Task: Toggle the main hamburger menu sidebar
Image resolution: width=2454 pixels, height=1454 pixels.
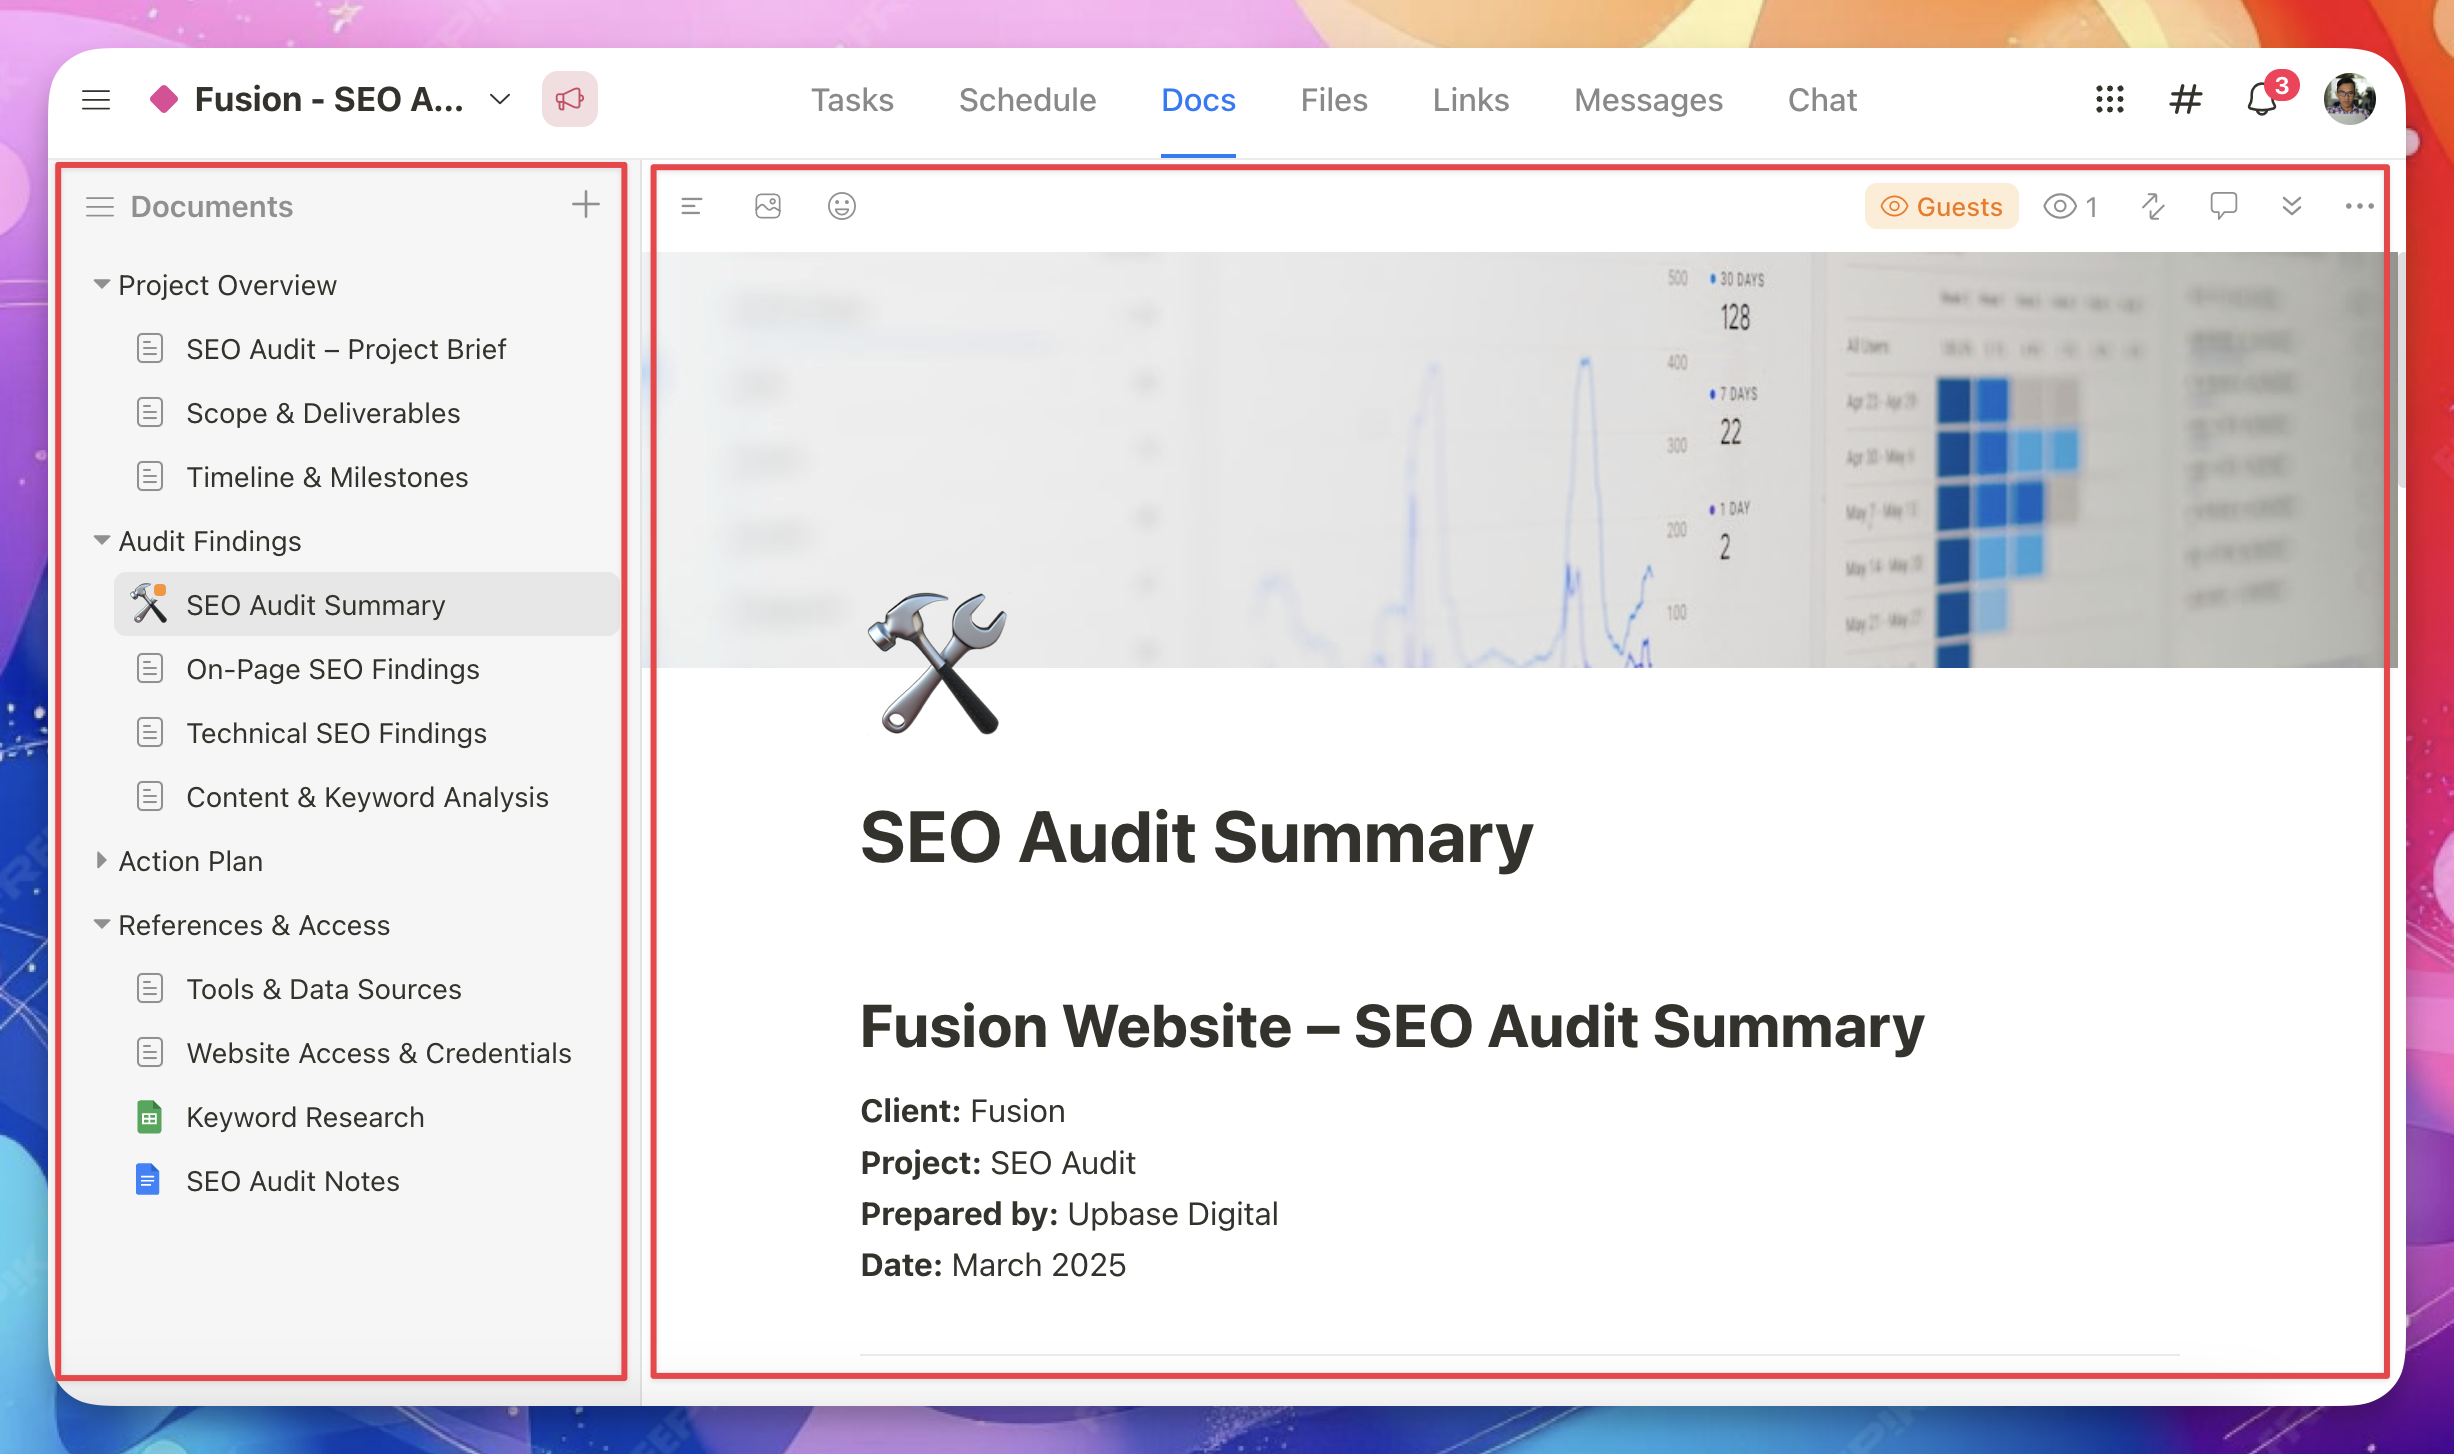Action: coord(96,100)
